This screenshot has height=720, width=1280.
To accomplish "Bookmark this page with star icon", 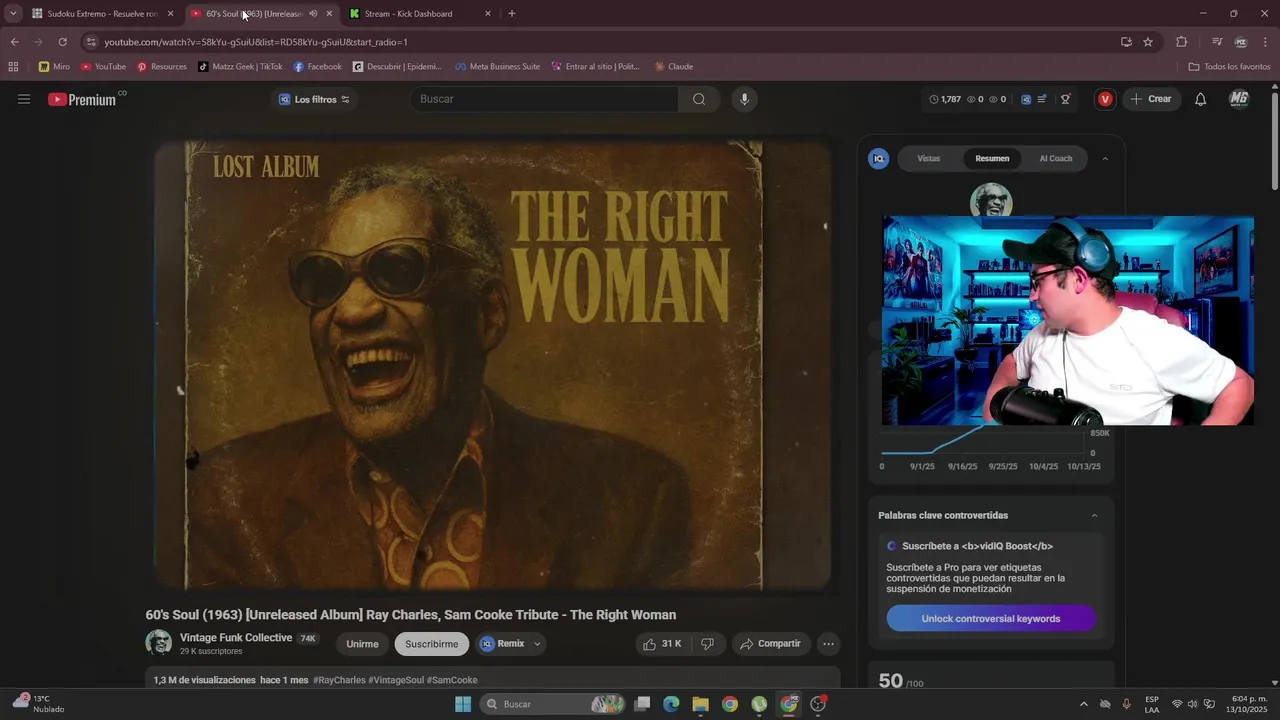I will 1148,42.
